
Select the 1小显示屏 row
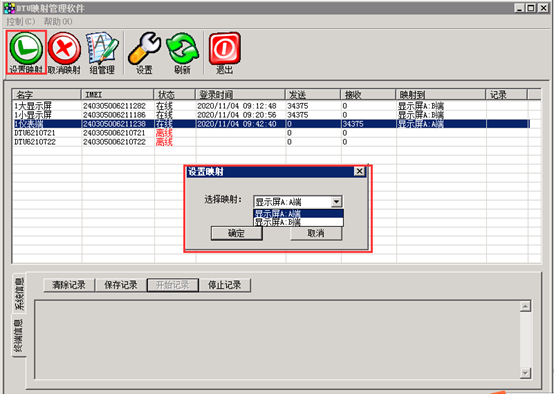(x=271, y=115)
